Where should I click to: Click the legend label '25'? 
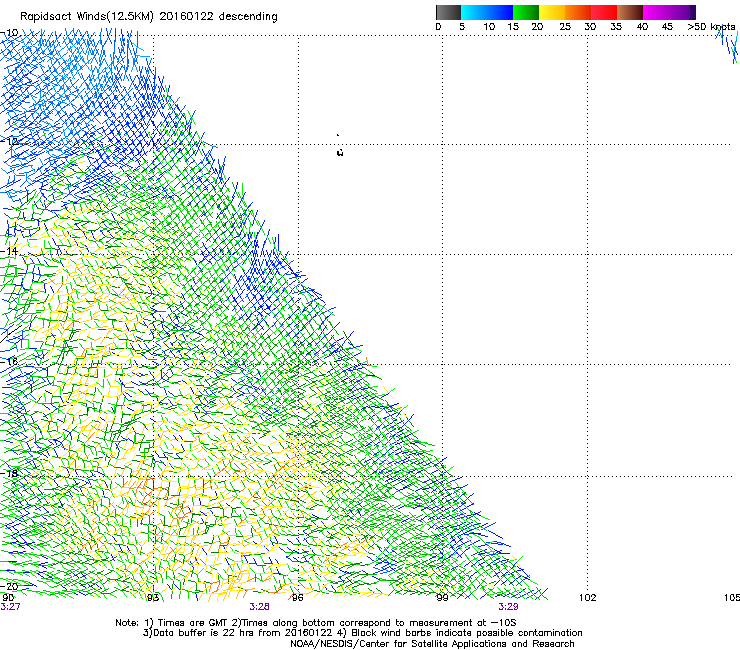click(565, 27)
